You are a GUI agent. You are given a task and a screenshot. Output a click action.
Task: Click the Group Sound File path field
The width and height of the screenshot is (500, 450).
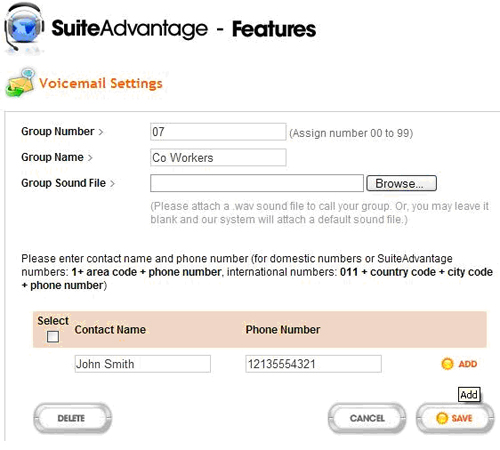257,183
